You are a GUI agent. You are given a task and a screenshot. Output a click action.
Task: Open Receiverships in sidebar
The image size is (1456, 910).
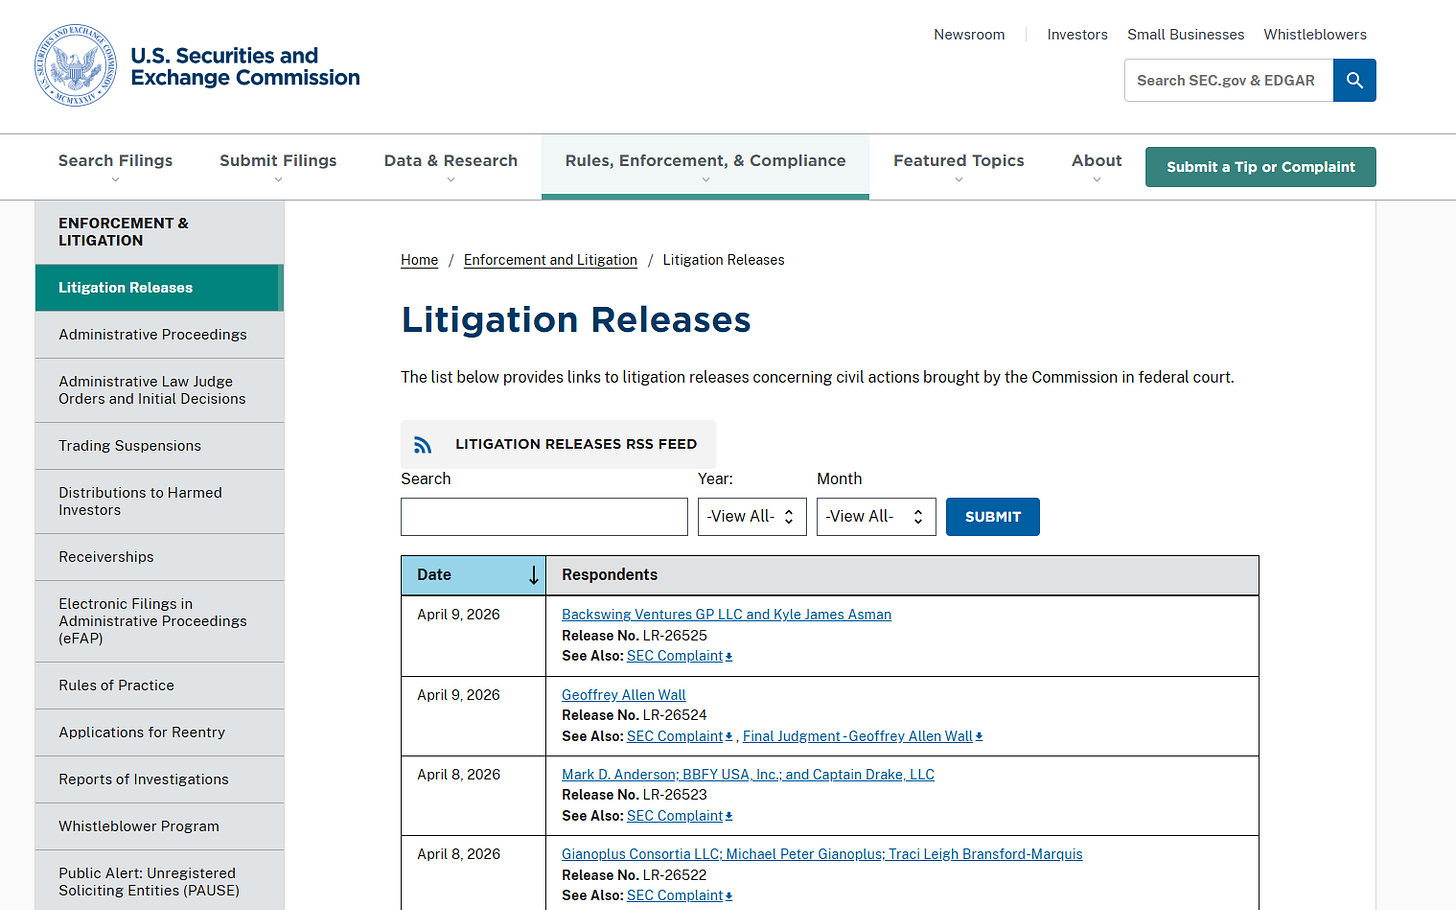pyautogui.click(x=159, y=557)
